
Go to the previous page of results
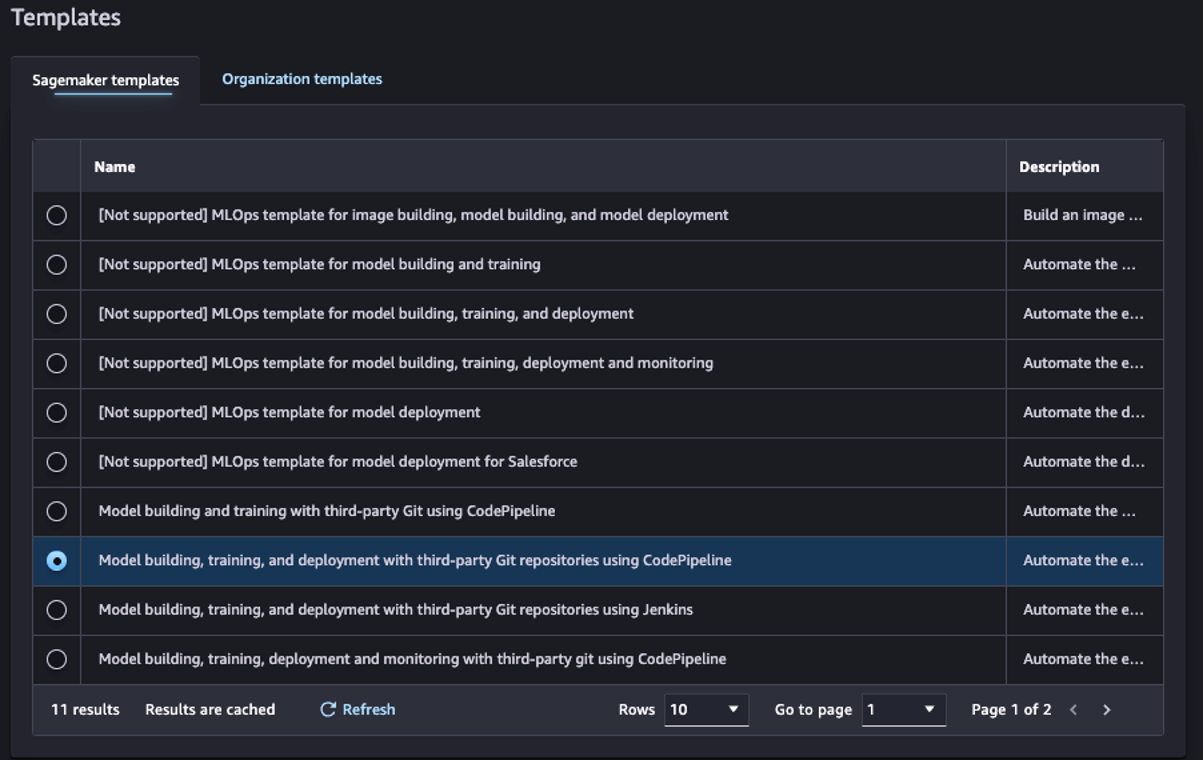[1073, 709]
